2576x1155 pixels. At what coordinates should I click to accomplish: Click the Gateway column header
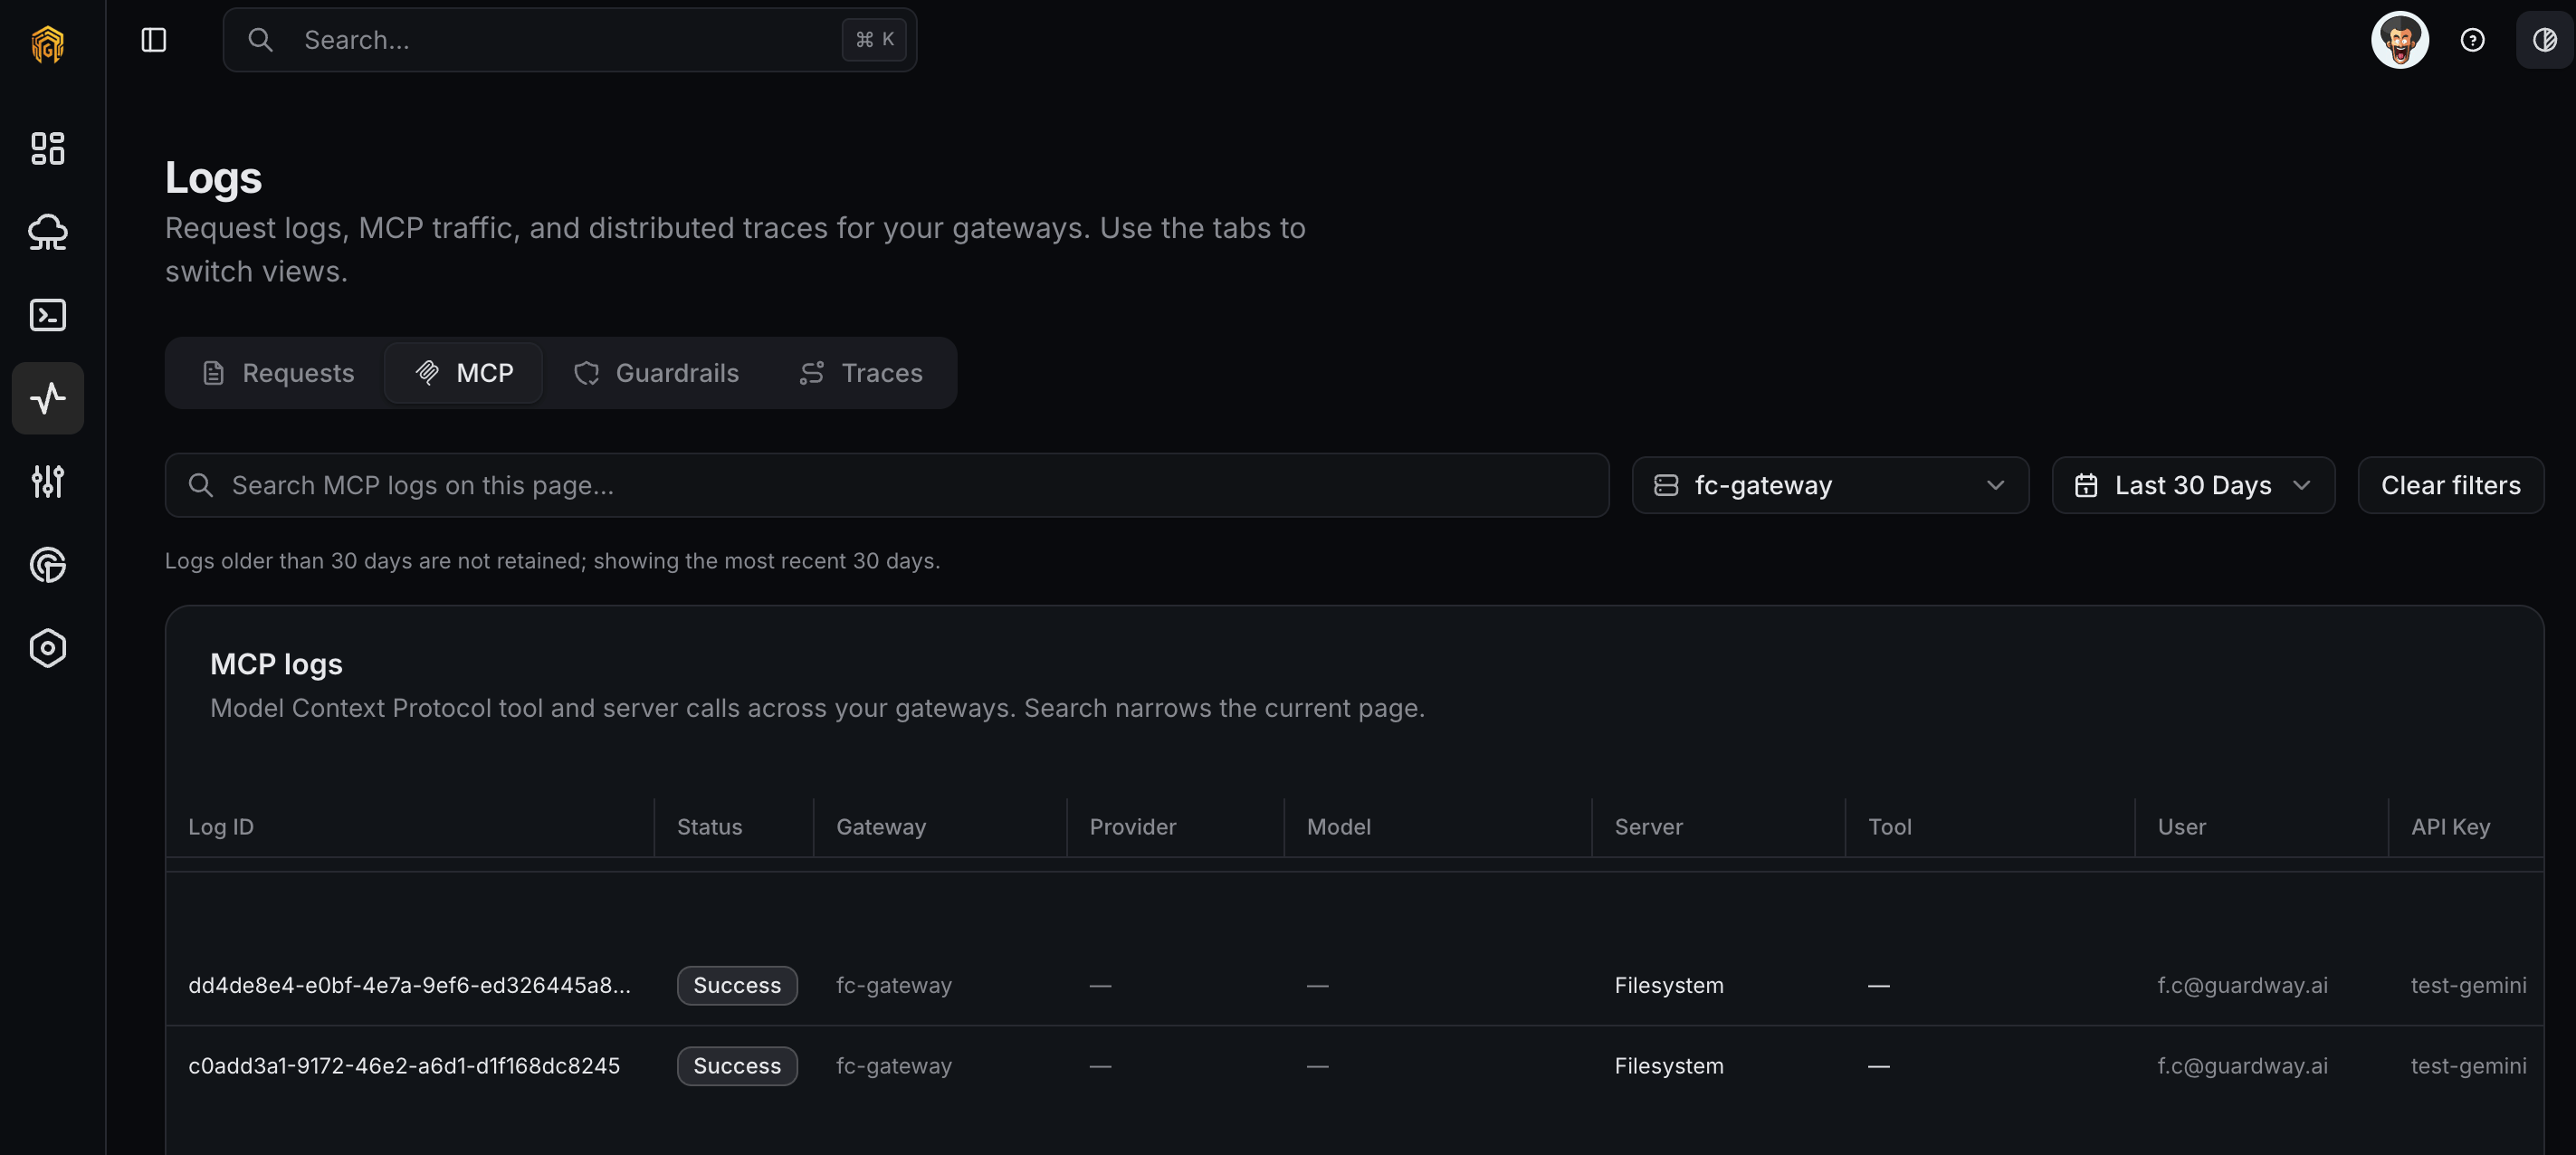pyautogui.click(x=881, y=827)
